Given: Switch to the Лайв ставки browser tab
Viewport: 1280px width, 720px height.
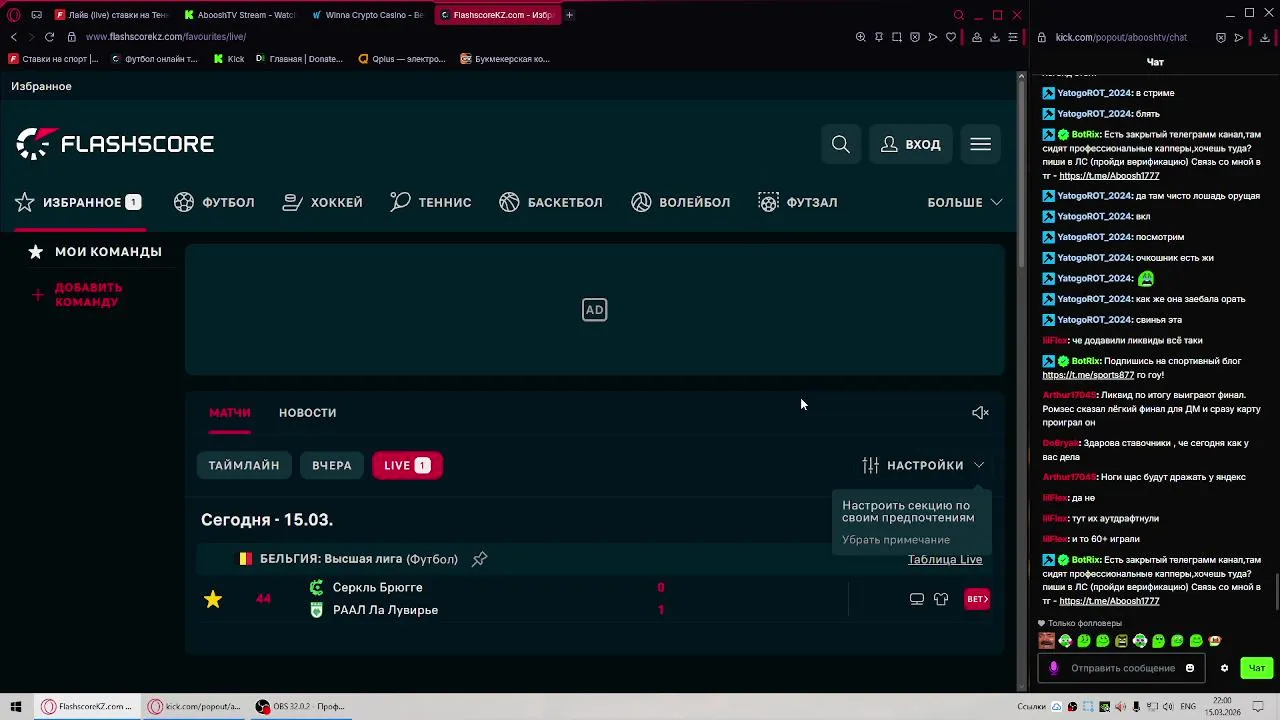Looking at the screenshot, I should 112,15.
